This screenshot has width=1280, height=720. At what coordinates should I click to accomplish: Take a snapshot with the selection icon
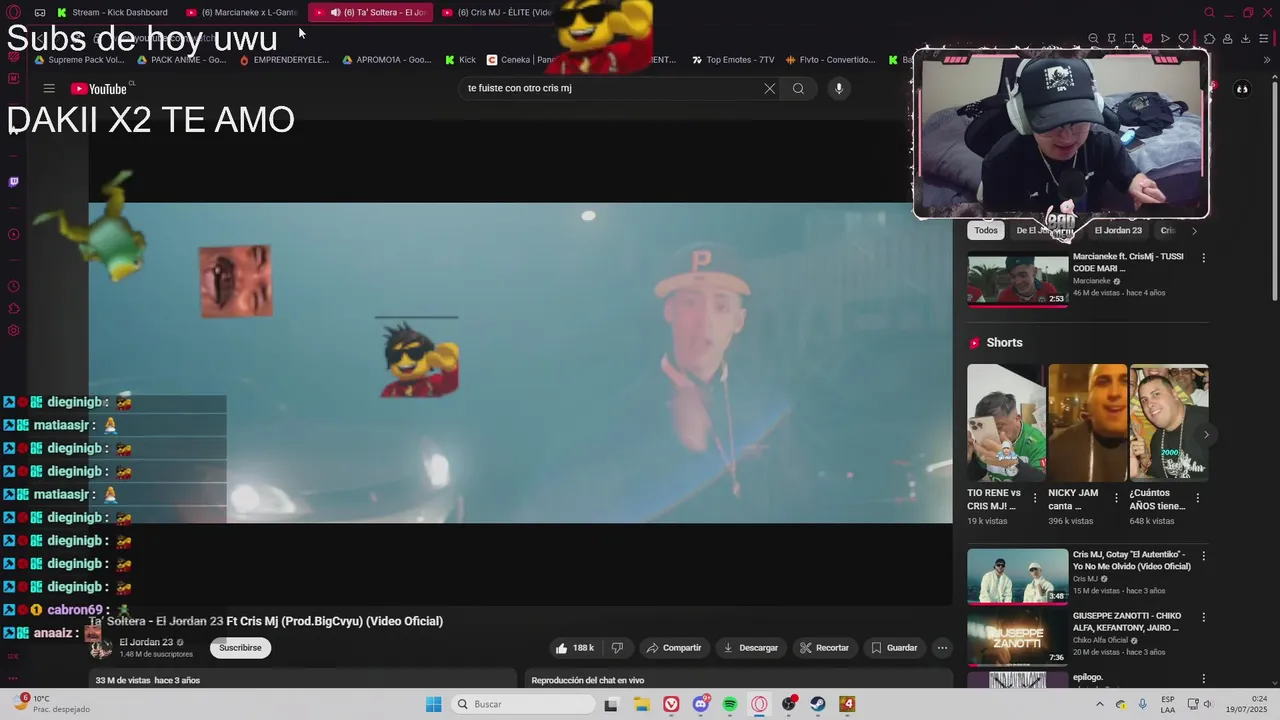1130,39
